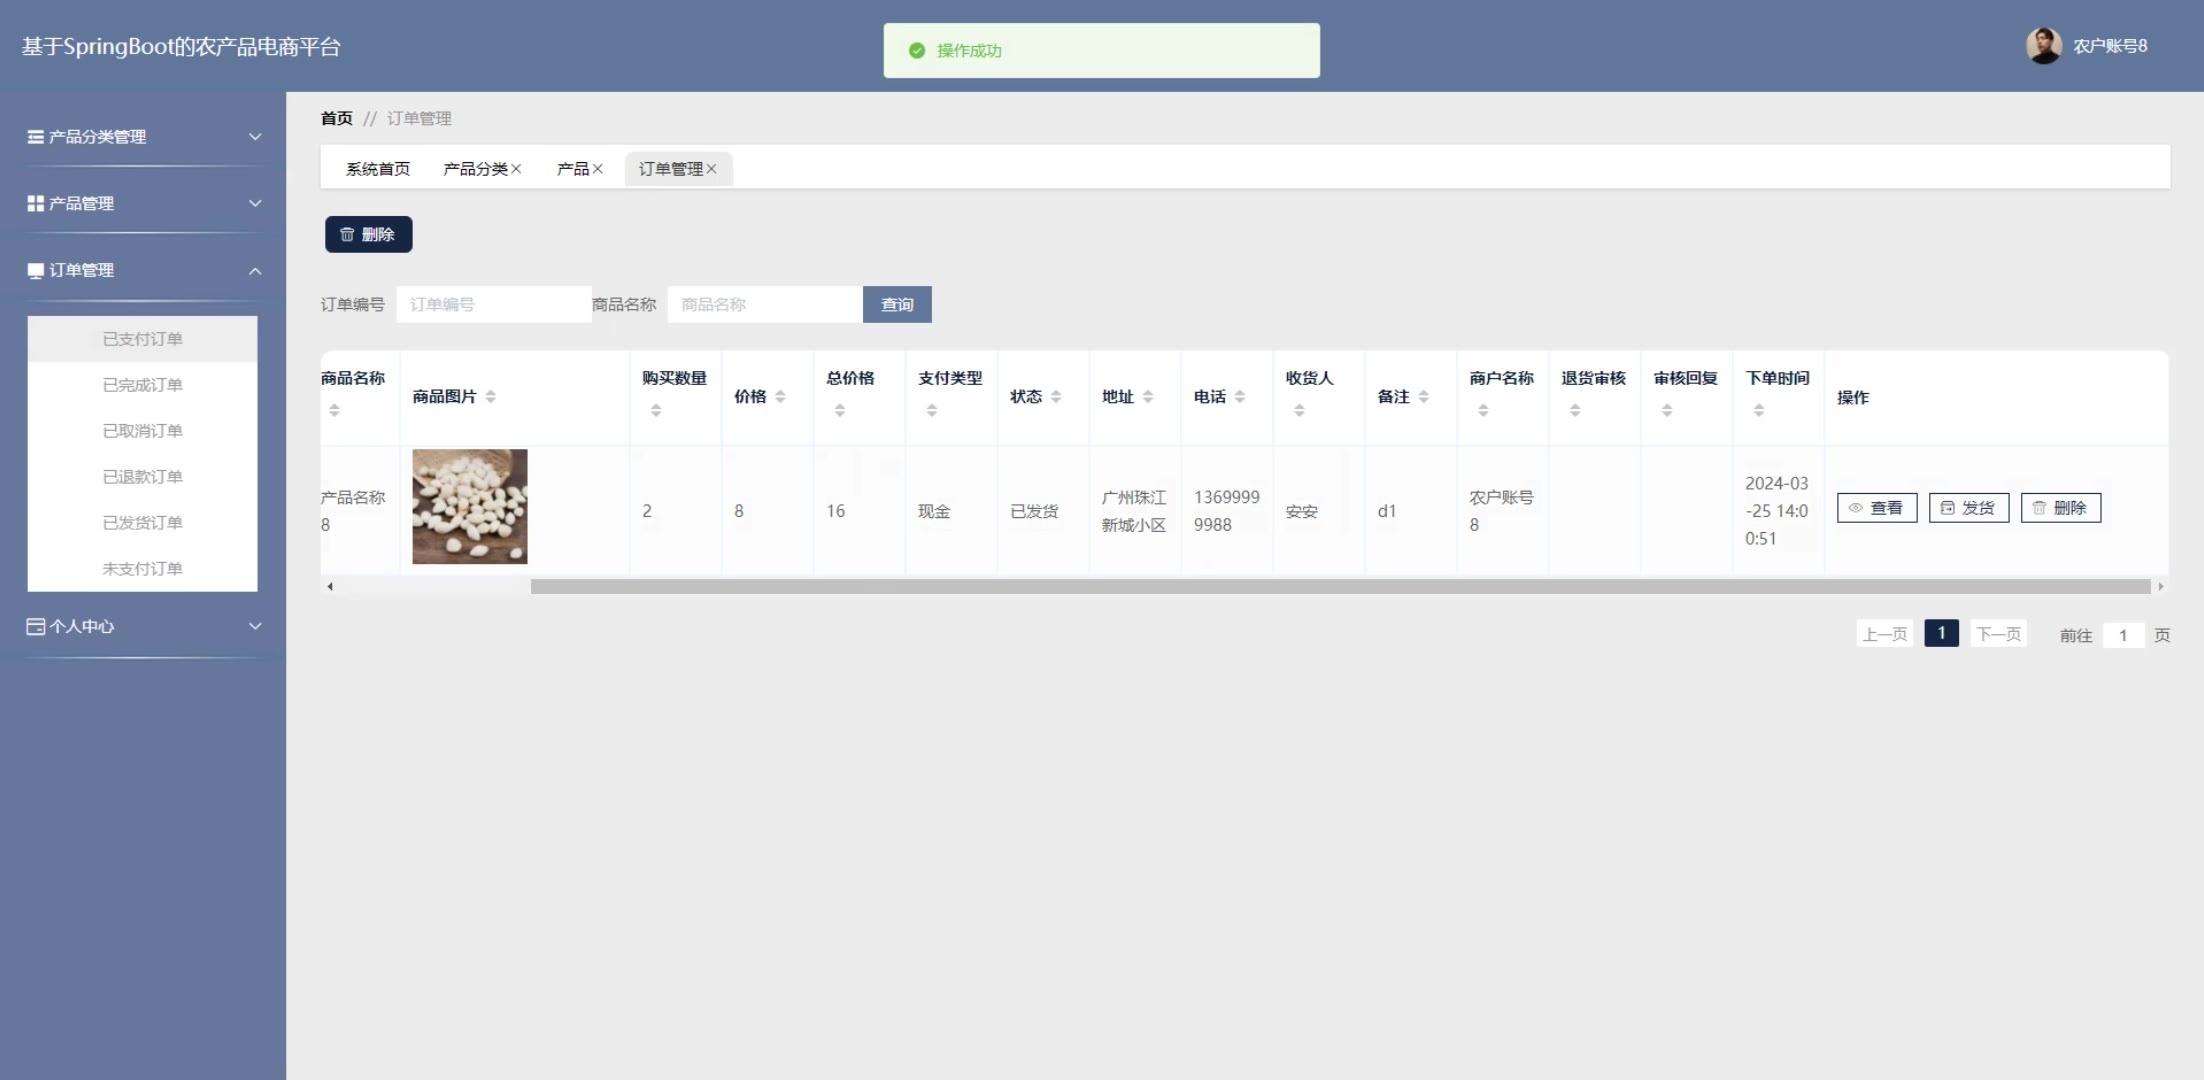Click the dark 删除 button above filters
The height and width of the screenshot is (1080, 2204).
[368, 234]
